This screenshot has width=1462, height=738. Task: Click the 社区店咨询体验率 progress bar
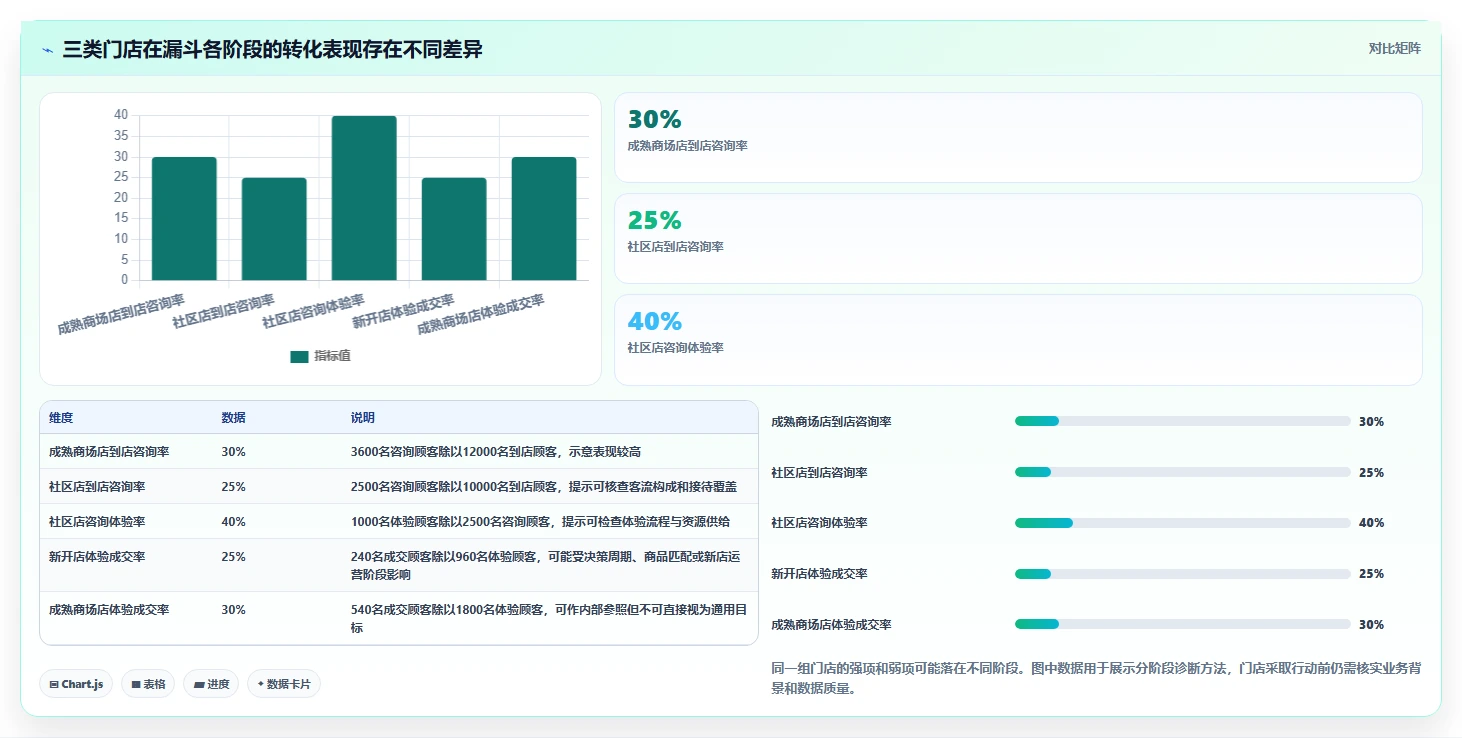tap(1183, 523)
